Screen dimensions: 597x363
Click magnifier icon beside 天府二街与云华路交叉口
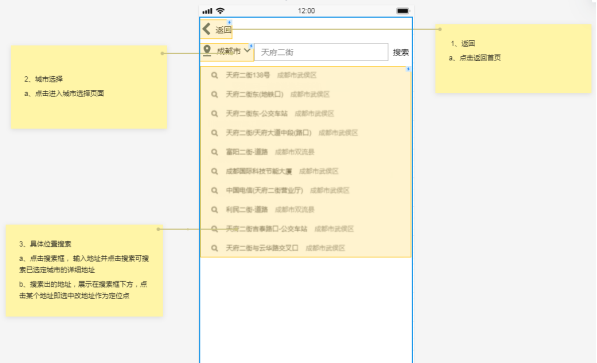(x=215, y=248)
